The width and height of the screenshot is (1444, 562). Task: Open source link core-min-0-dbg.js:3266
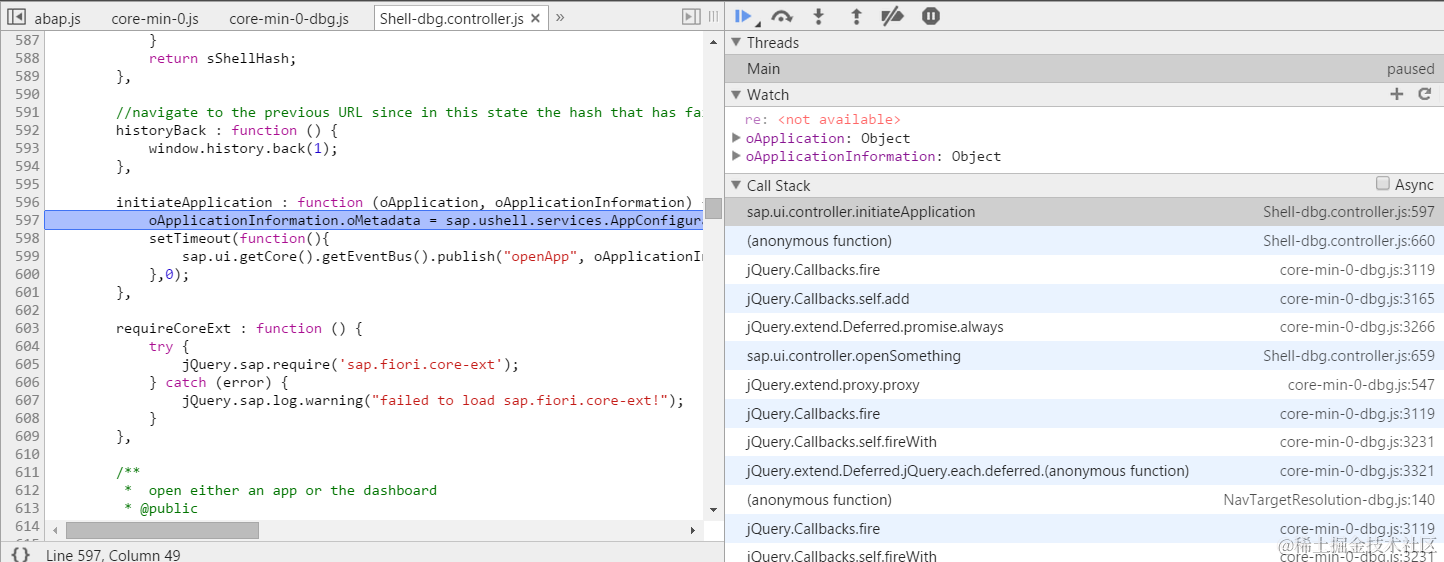pyautogui.click(x=1357, y=327)
